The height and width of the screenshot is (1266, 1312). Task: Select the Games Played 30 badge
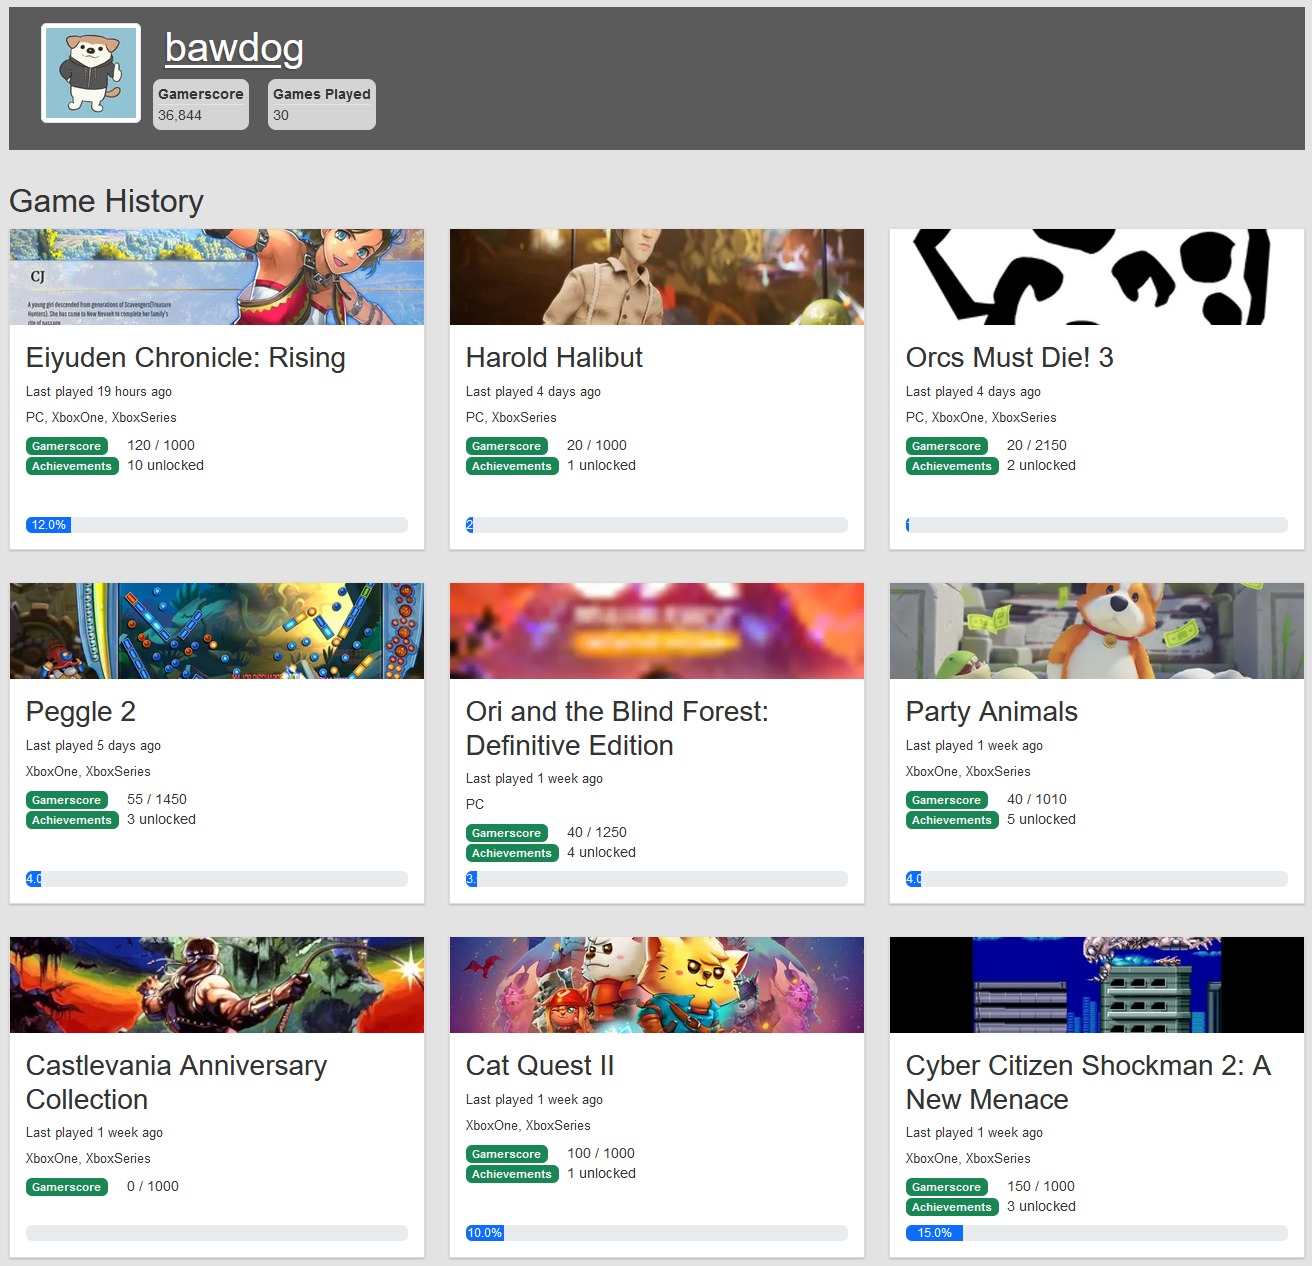point(322,104)
